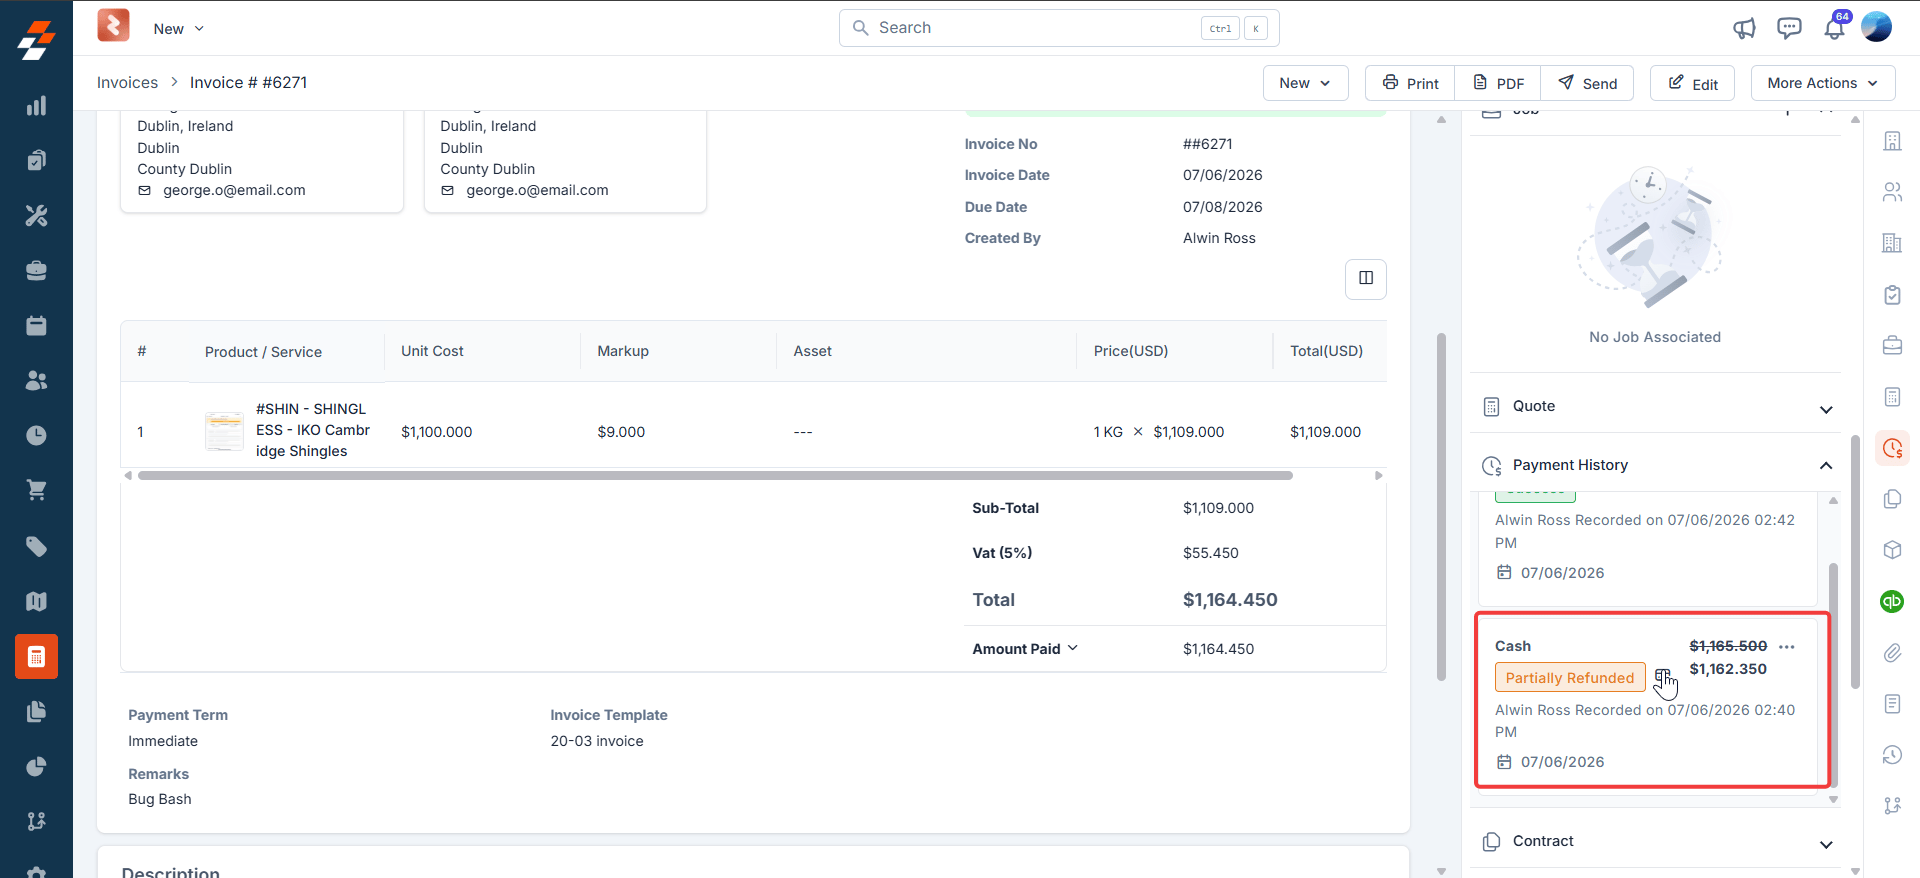Click the Product / Service column header
This screenshot has width=1920, height=878.
(263, 352)
